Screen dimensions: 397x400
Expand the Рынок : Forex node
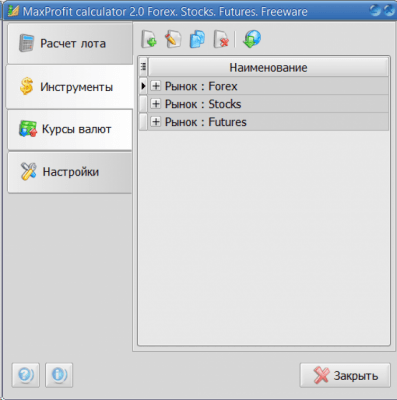point(155,86)
